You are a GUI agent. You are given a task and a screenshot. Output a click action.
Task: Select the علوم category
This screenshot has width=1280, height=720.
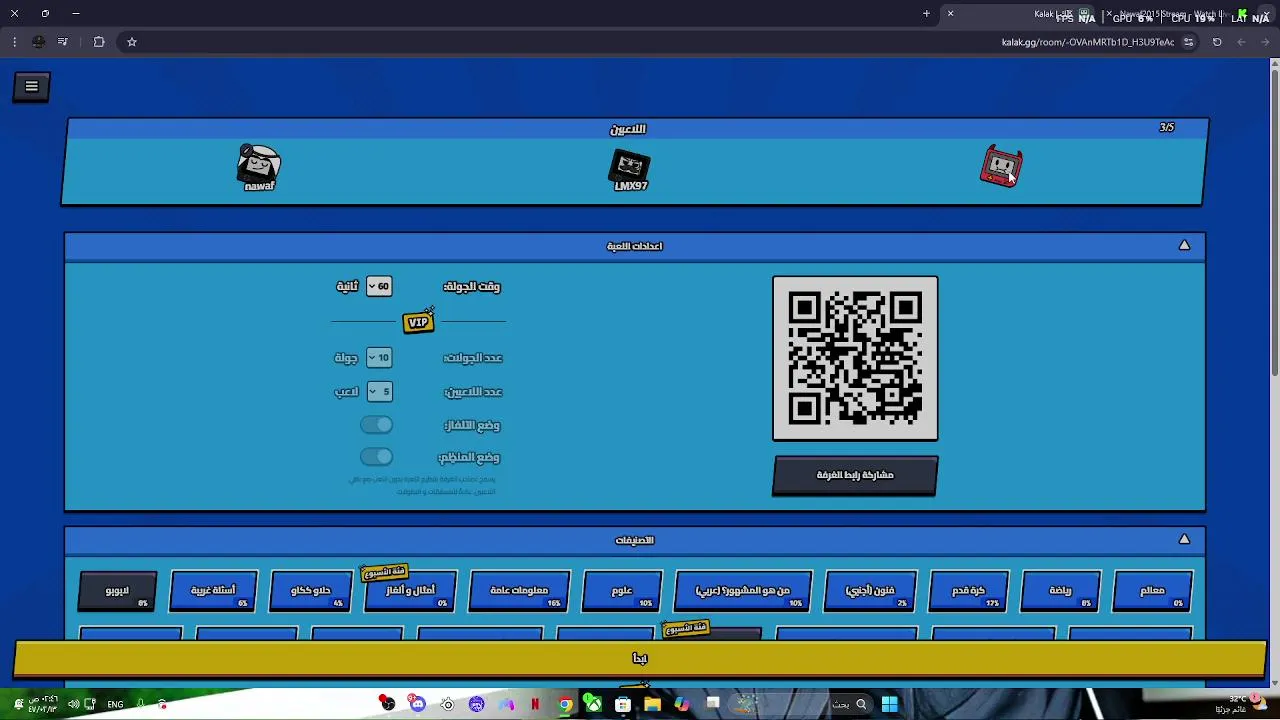pyautogui.click(x=622, y=591)
